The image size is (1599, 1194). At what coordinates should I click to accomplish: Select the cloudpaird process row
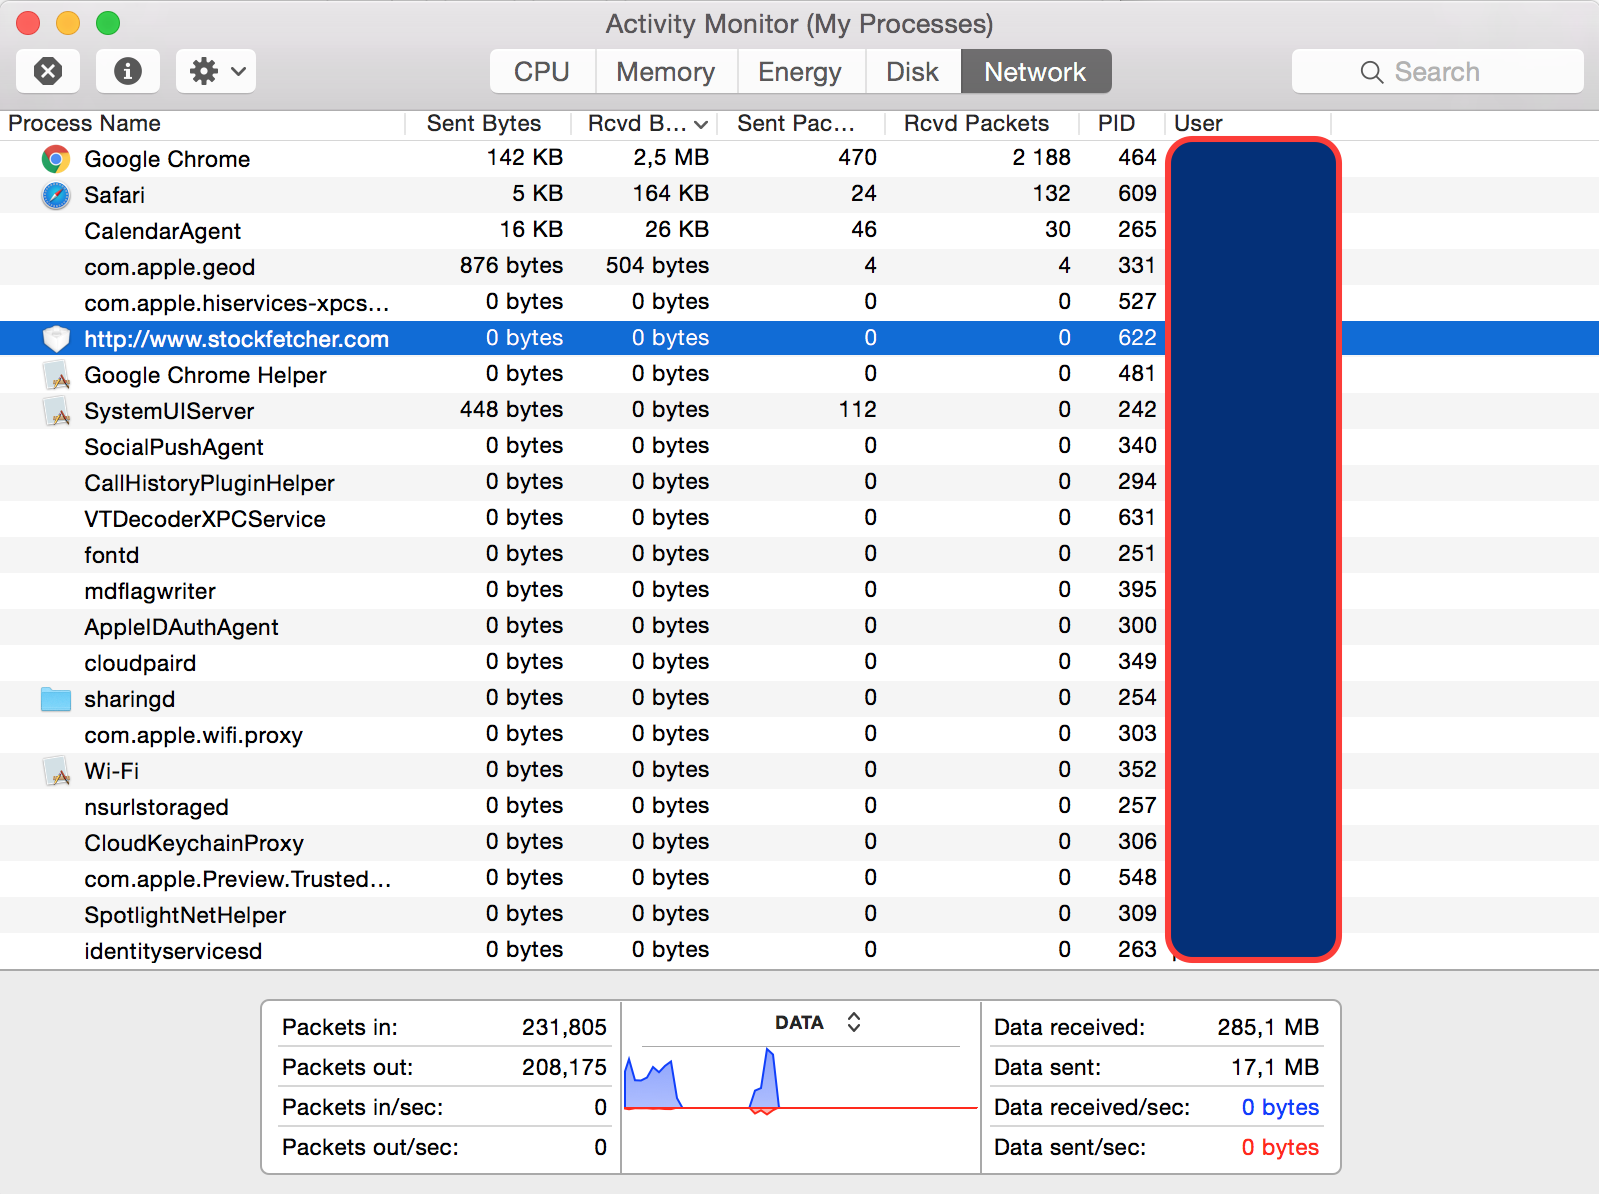tap(799, 663)
